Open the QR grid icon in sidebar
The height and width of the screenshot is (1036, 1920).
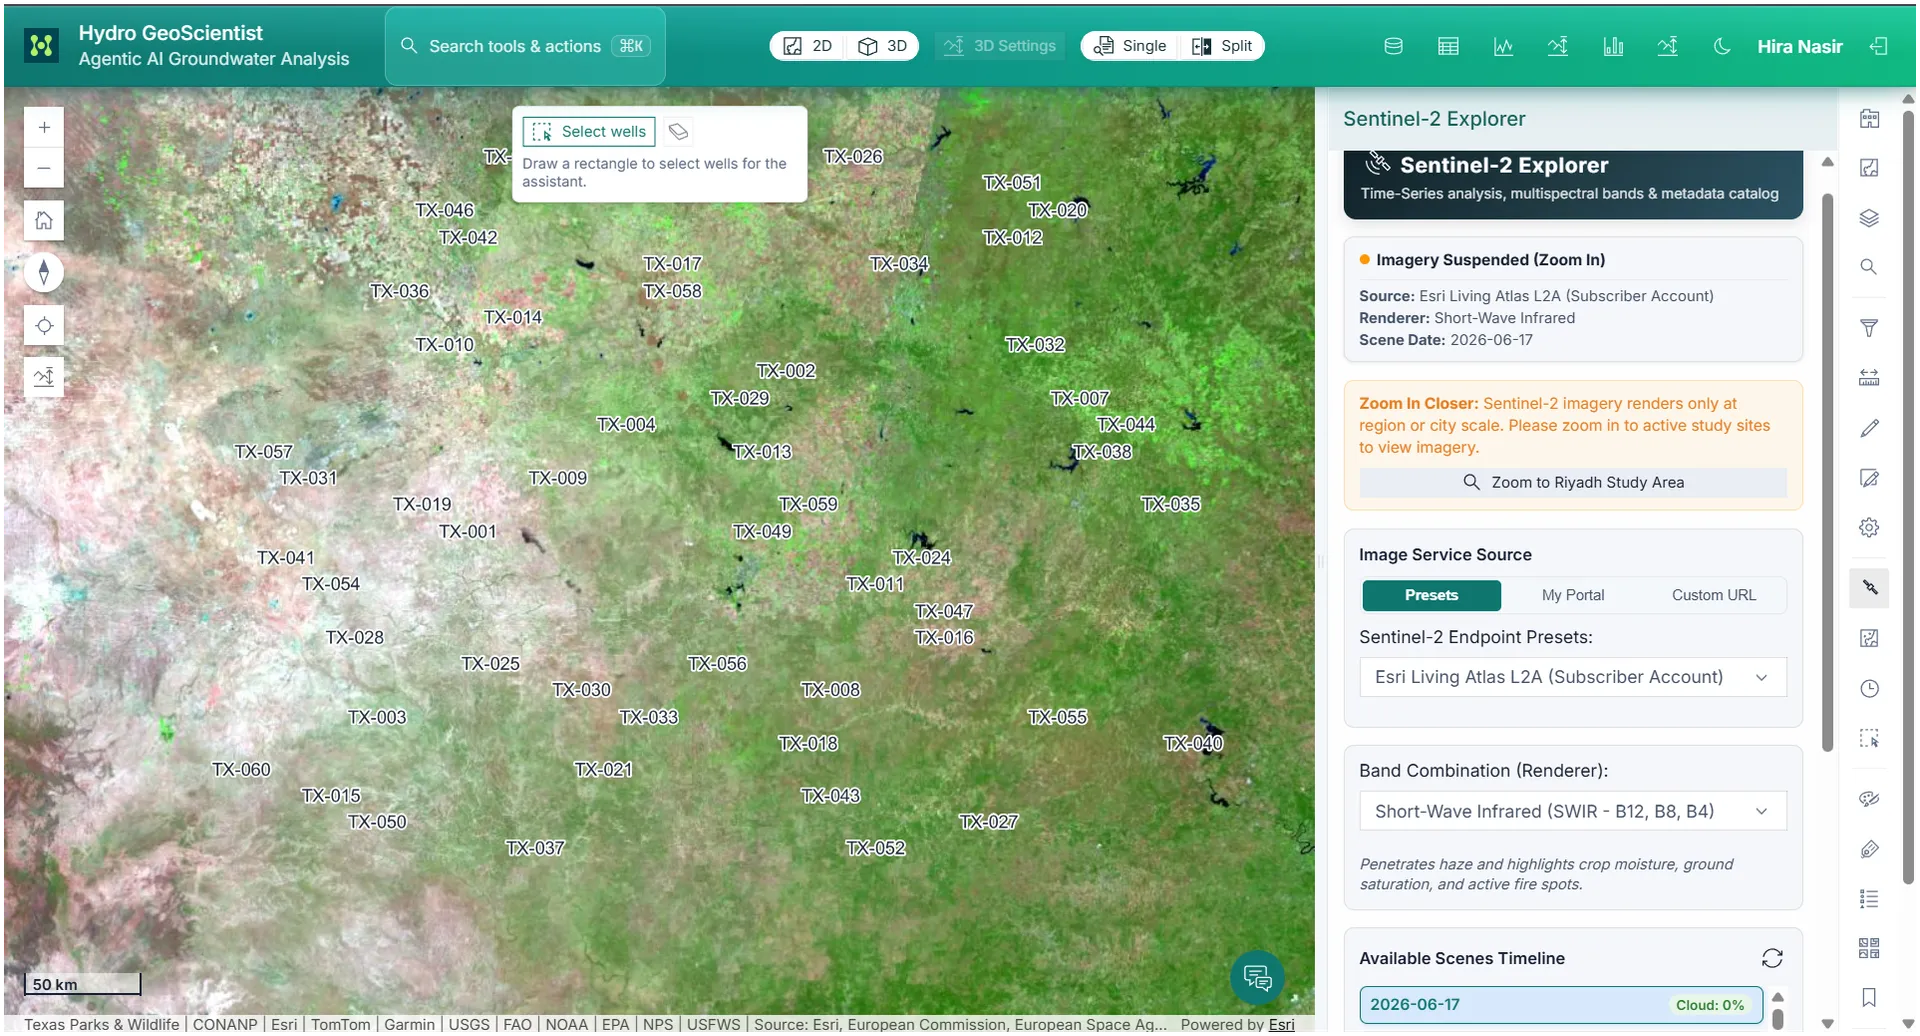(x=1869, y=948)
